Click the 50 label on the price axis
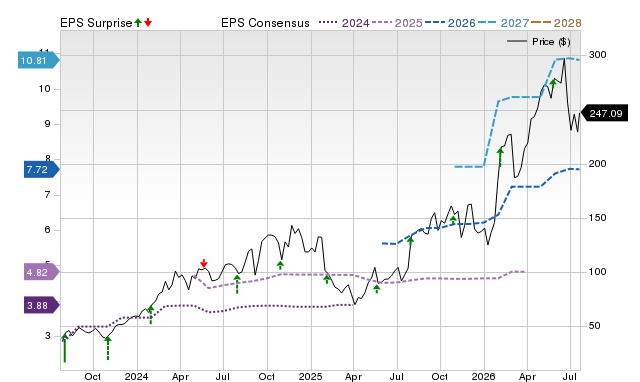 pos(595,326)
